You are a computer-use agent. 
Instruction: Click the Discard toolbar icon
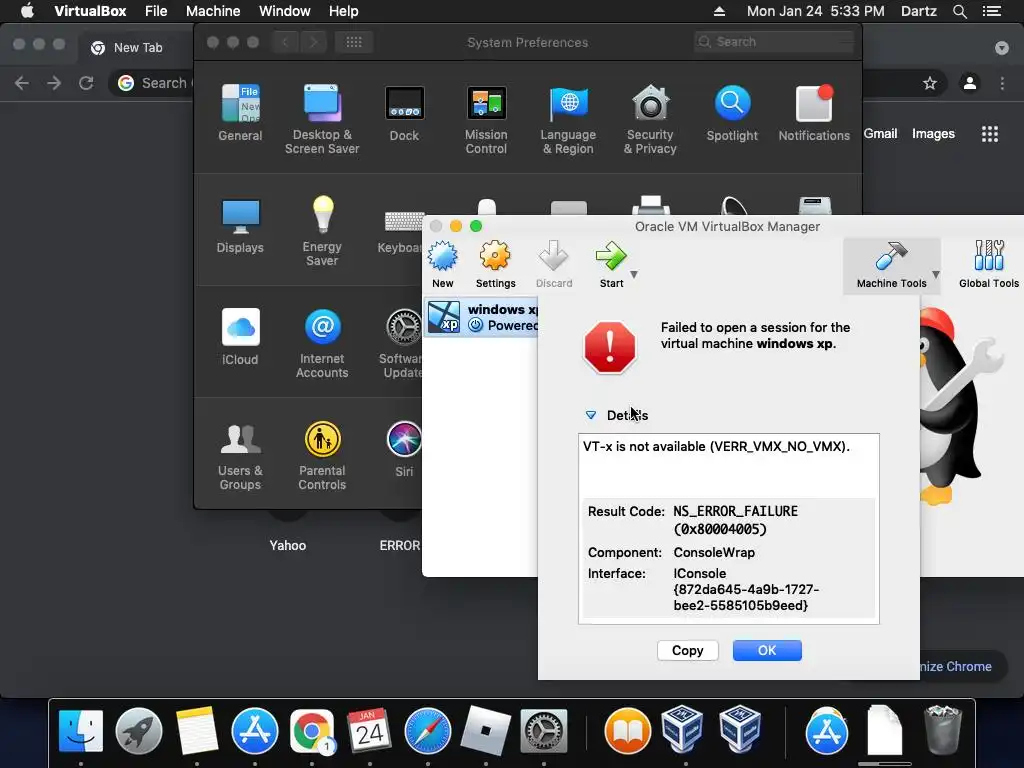tap(554, 264)
